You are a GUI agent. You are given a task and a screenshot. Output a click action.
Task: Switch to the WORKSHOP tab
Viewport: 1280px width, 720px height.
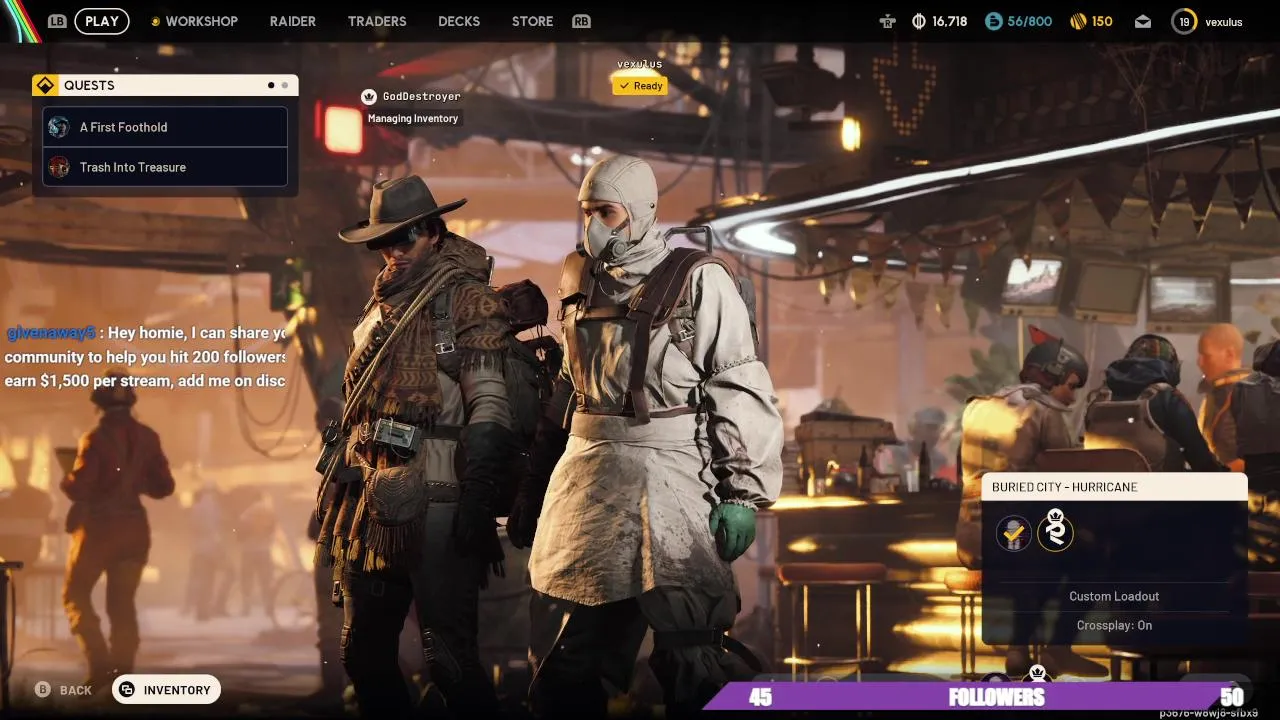201,21
